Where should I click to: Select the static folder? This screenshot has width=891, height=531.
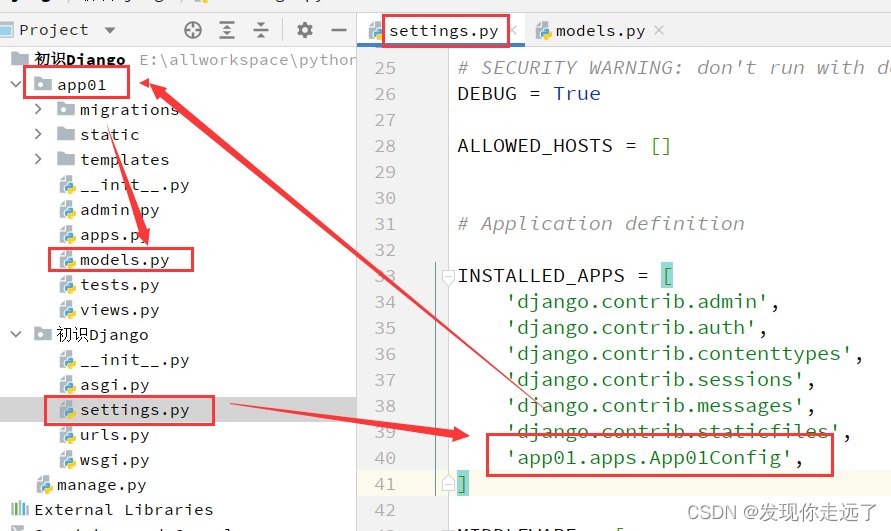tap(110, 135)
